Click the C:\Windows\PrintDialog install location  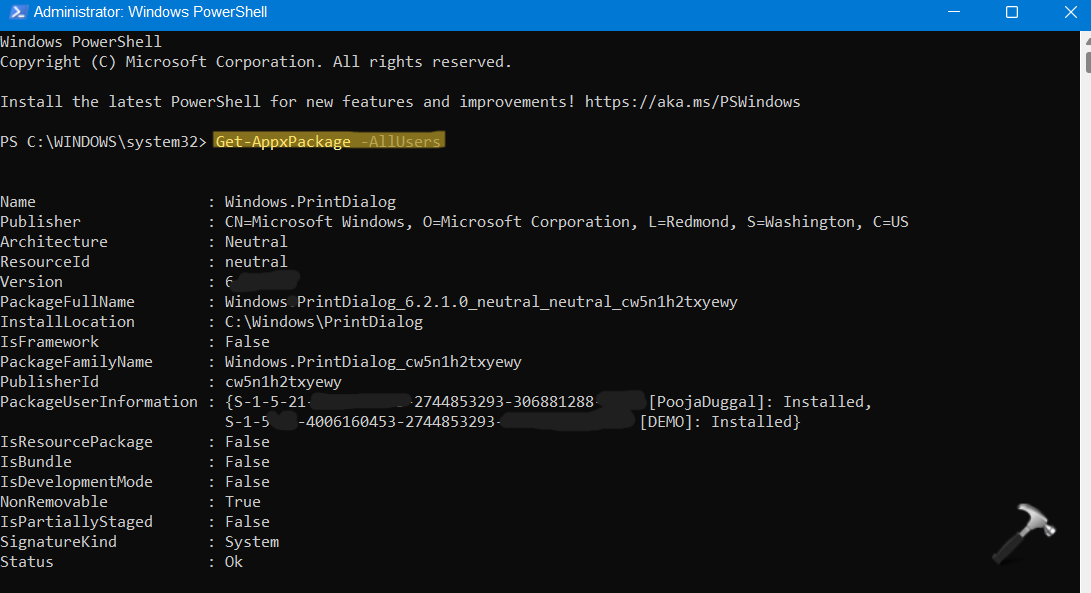pyautogui.click(x=323, y=322)
